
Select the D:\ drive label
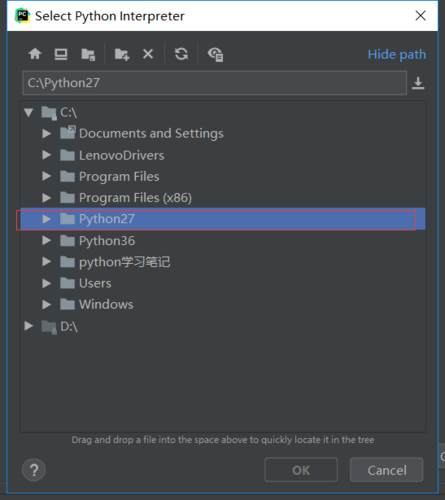[x=69, y=327]
